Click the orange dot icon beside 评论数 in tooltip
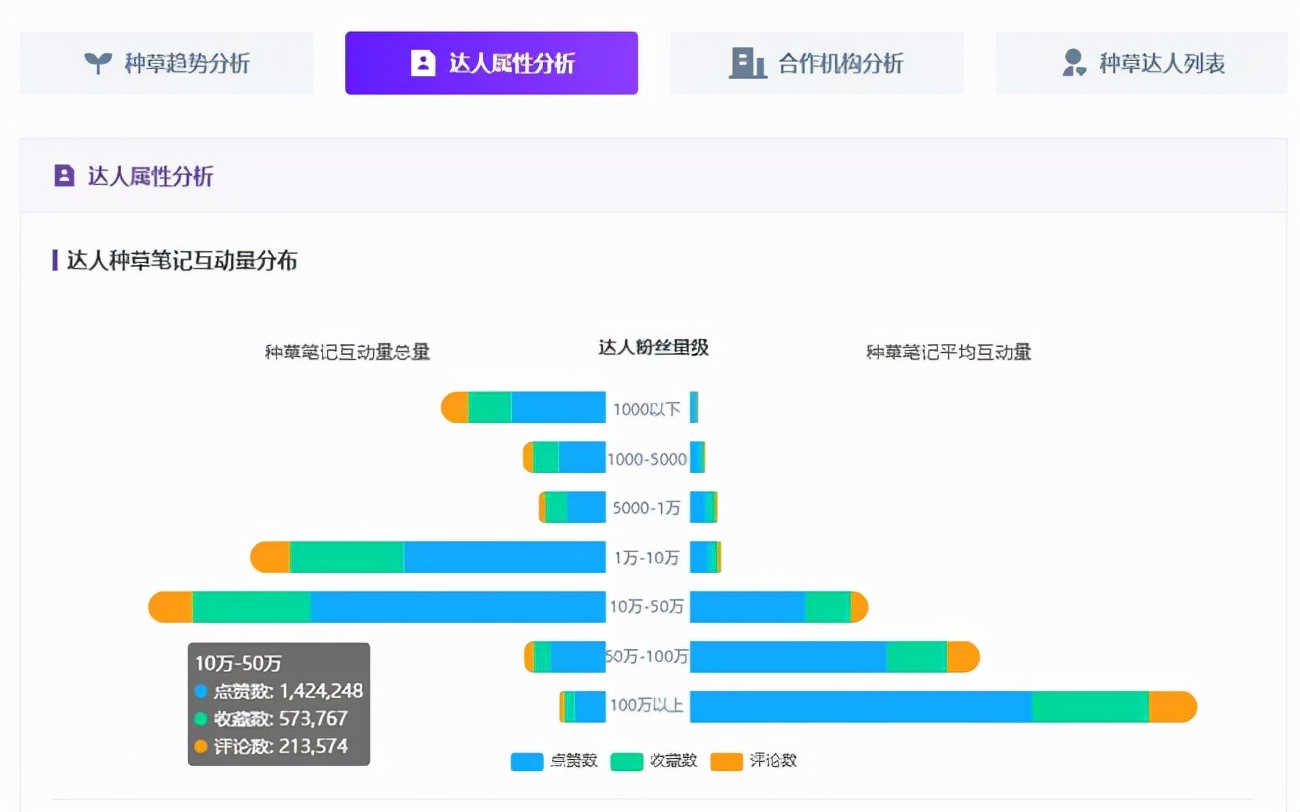 coord(200,747)
